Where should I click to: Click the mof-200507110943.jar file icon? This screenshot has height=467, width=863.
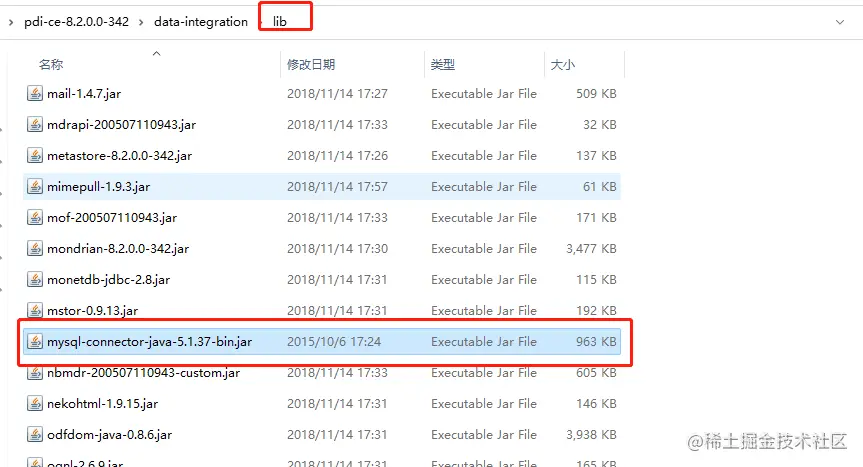point(35,218)
